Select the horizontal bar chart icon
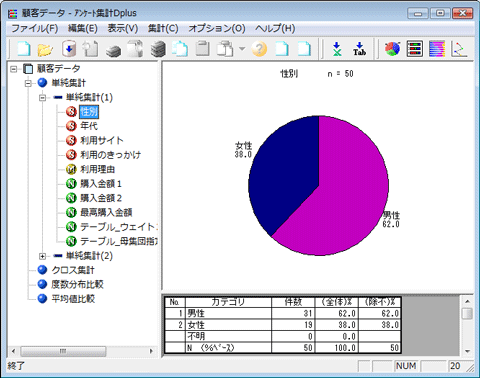 click(x=415, y=49)
